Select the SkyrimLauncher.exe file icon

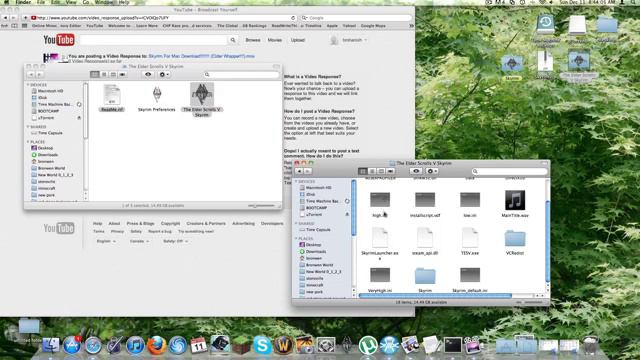coord(380,238)
